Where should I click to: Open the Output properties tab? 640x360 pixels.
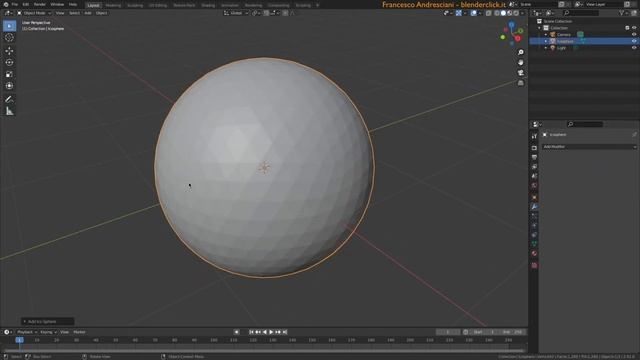click(x=534, y=157)
